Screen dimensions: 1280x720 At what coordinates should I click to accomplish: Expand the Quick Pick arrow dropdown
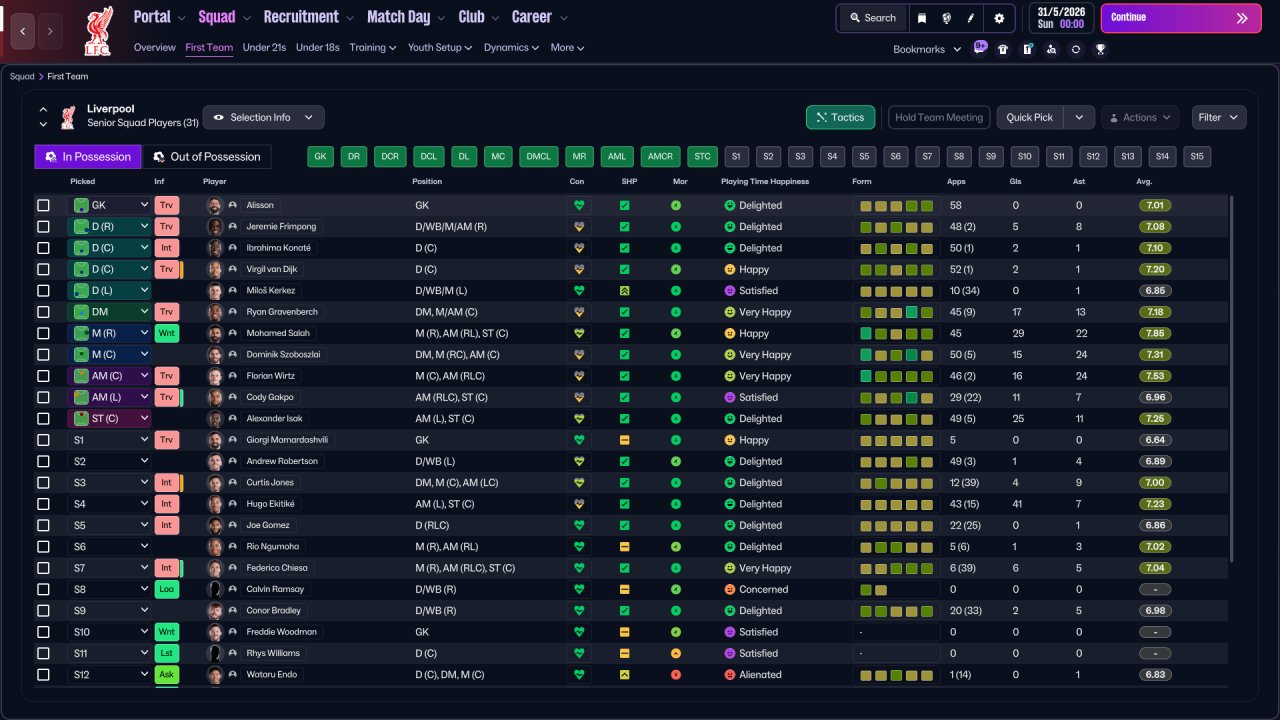[1078, 117]
